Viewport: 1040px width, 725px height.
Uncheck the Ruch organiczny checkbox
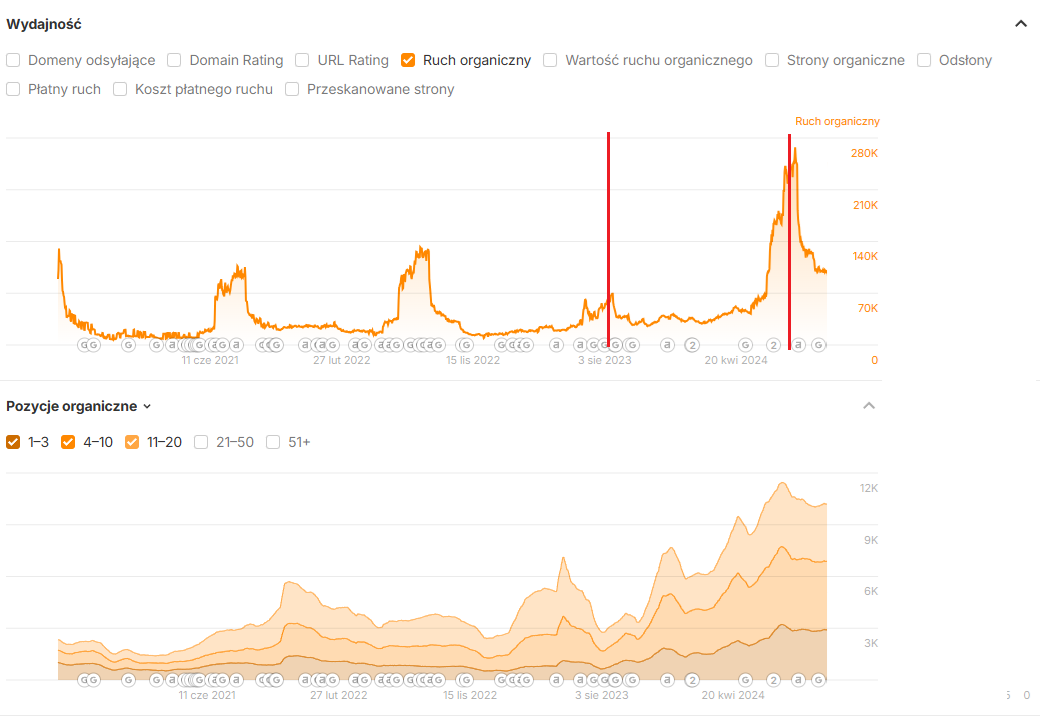(x=408, y=60)
